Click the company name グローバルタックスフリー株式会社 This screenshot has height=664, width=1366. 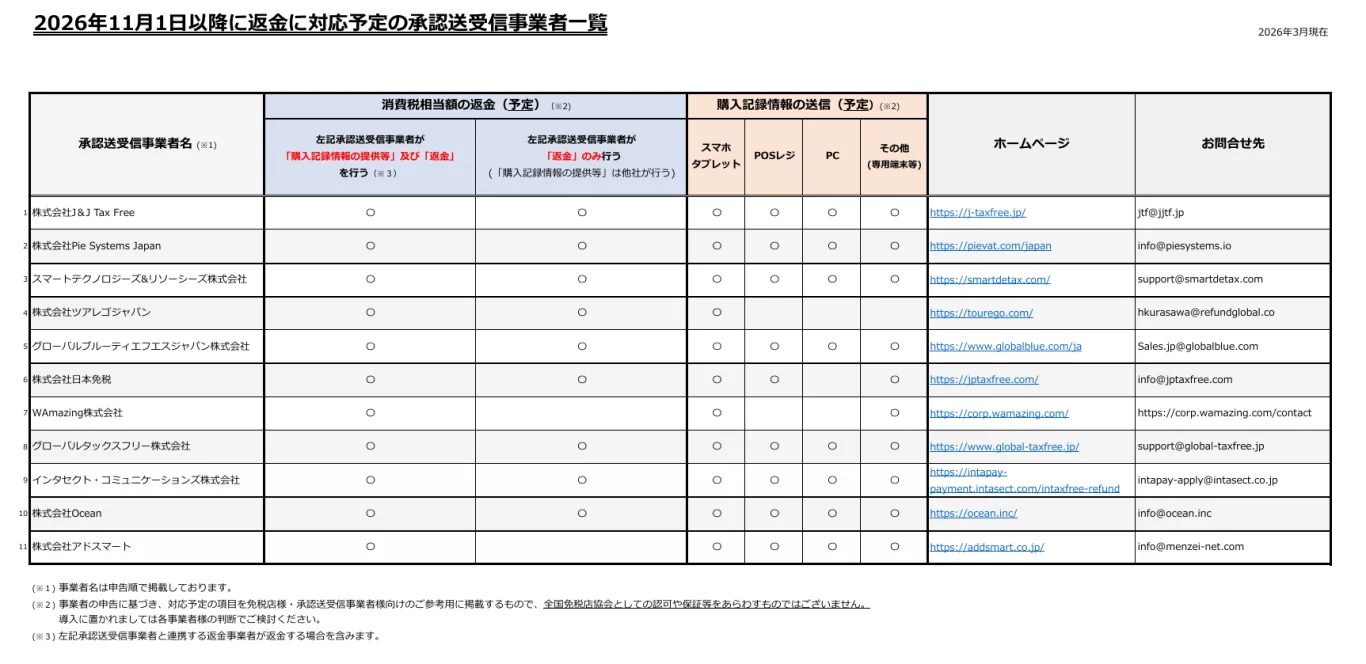(111, 447)
